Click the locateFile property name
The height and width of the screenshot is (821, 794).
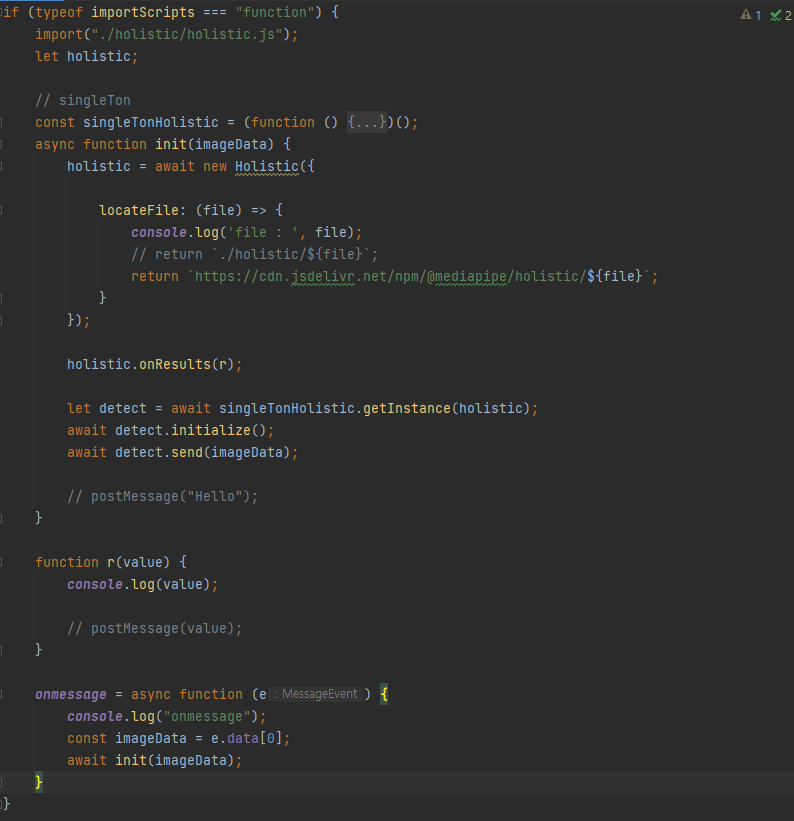point(139,210)
